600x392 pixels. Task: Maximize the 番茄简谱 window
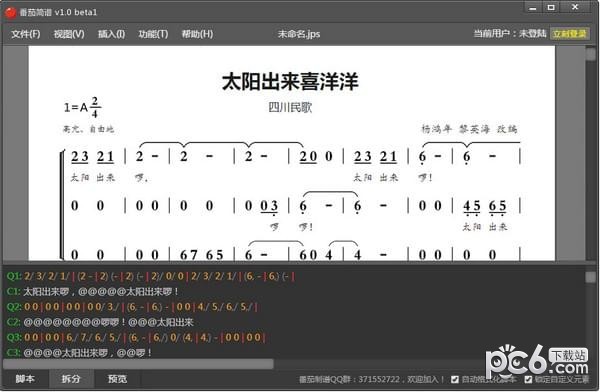(x=551, y=8)
